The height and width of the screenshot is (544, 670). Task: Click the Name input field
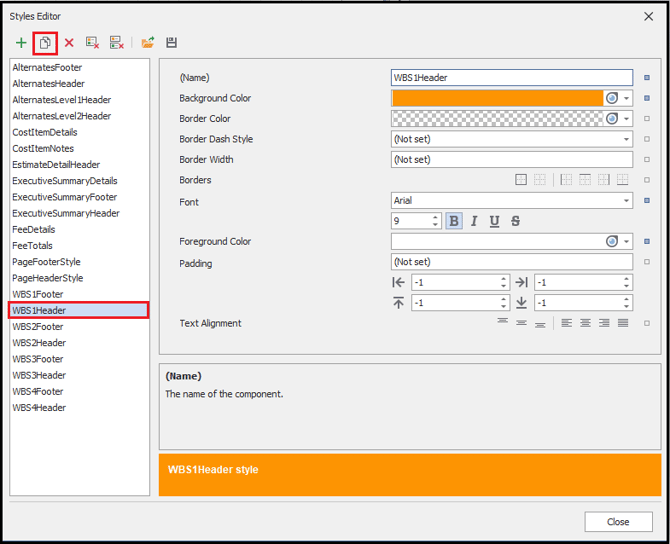pyautogui.click(x=512, y=78)
